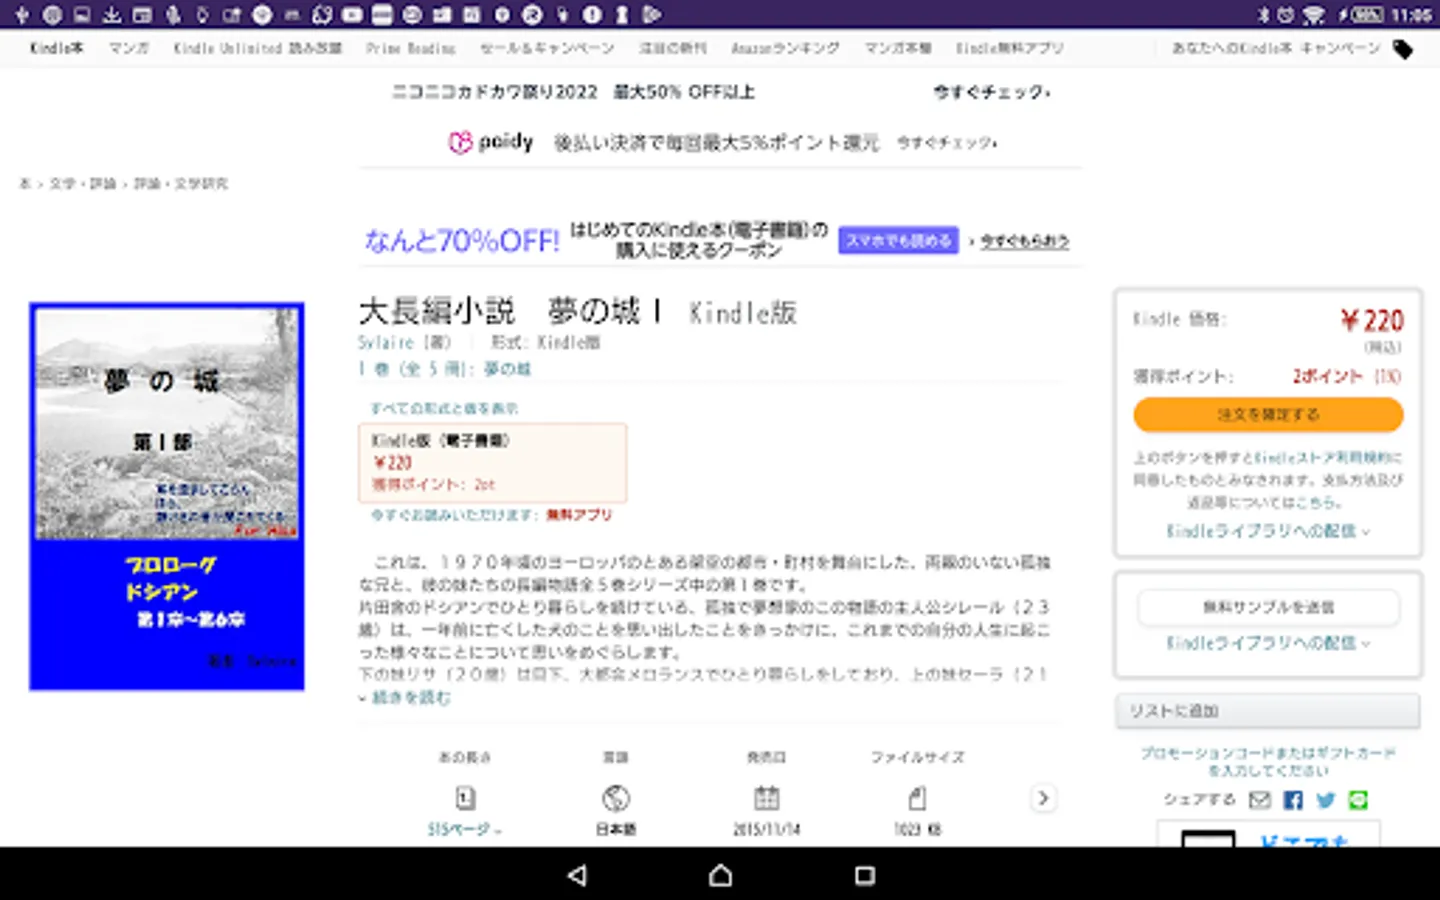1440x900 pixels.
Task: Open the new releases tab beside Prime sale tab
Action: [673, 48]
